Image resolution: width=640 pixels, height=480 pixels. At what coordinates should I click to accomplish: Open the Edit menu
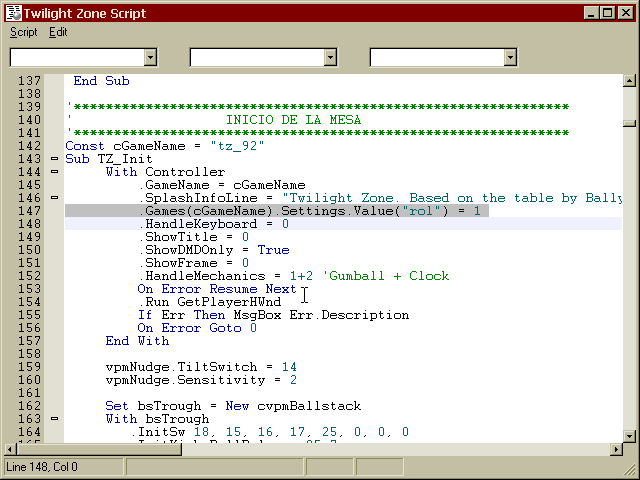(x=58, y=32)
